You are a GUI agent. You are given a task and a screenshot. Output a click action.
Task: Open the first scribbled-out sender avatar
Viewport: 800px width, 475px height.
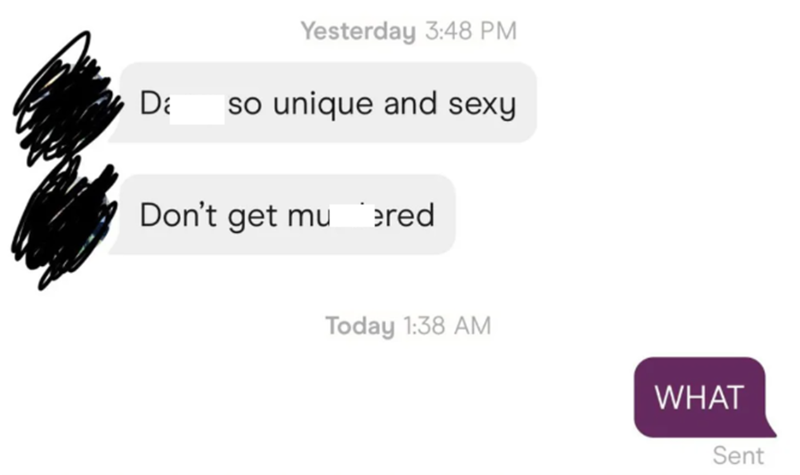coord(64,97)
